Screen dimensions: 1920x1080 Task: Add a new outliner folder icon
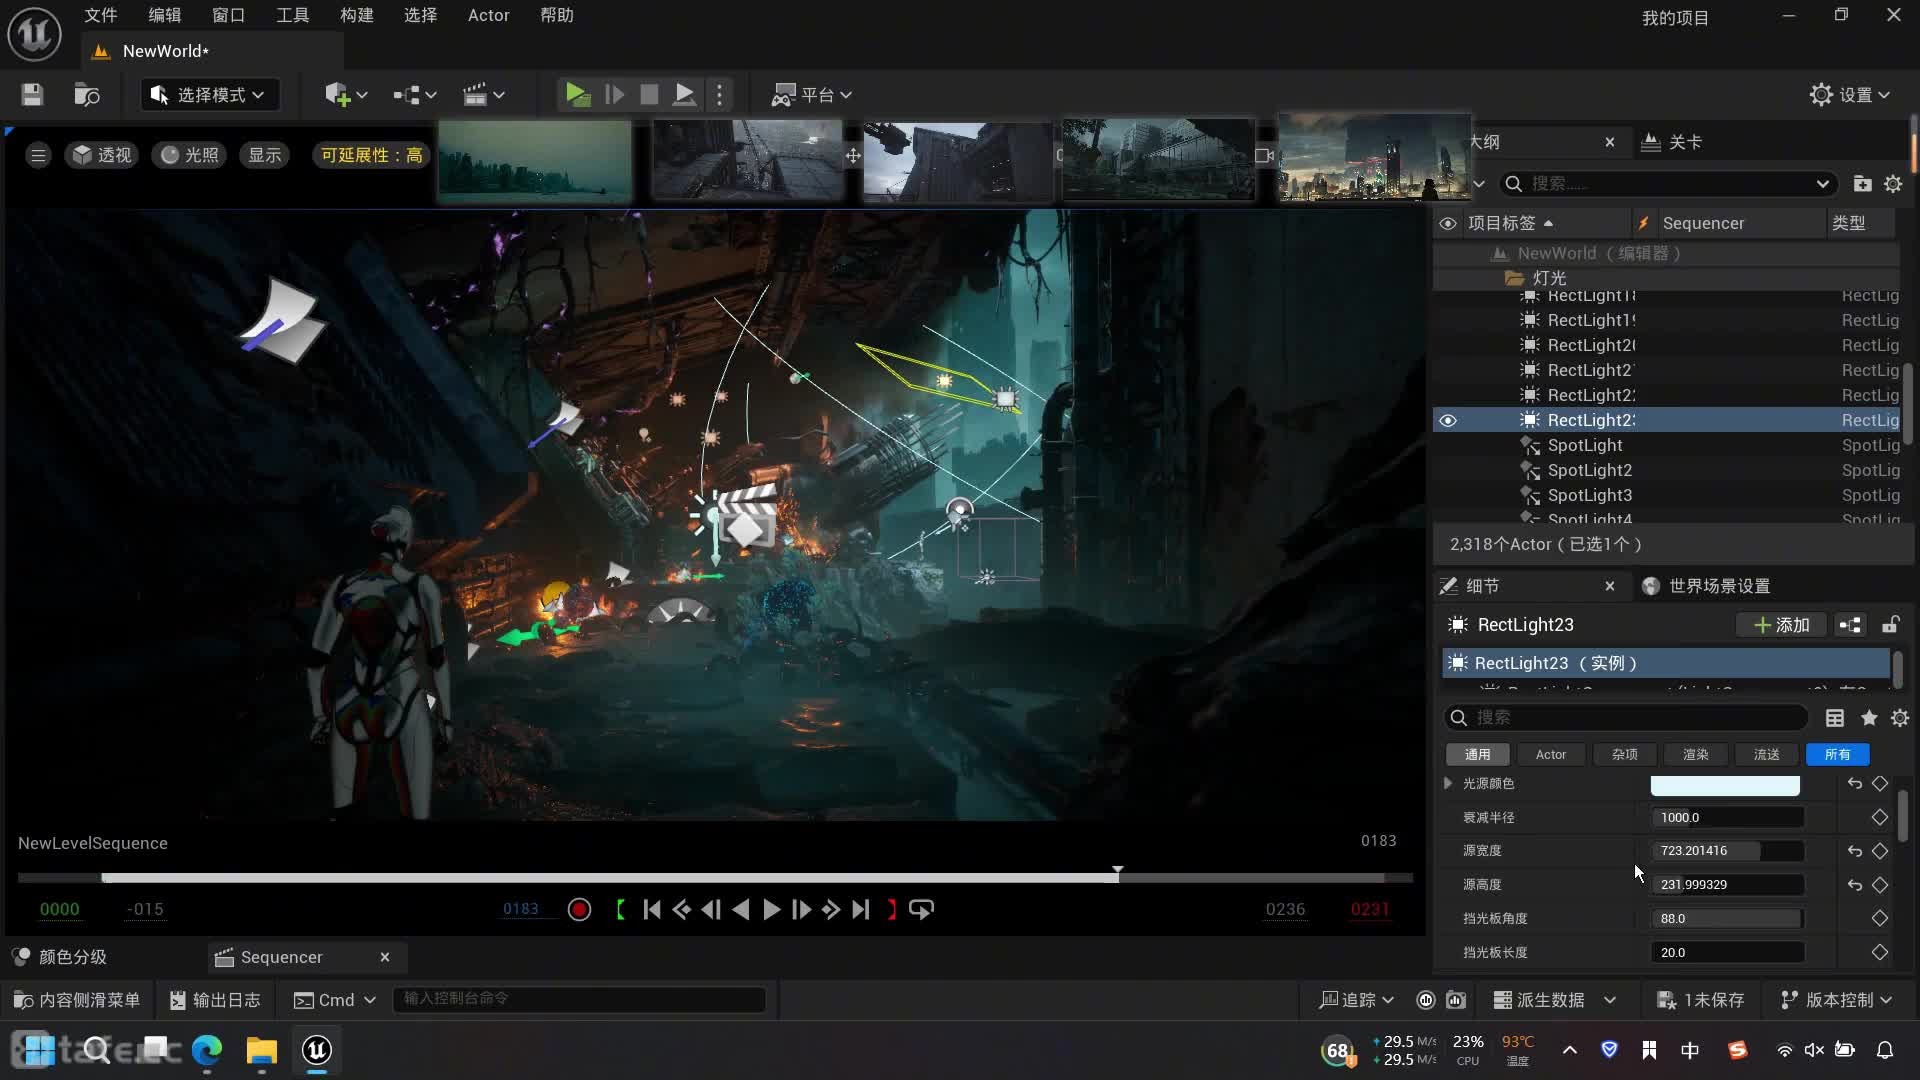tap(1862, 184)
